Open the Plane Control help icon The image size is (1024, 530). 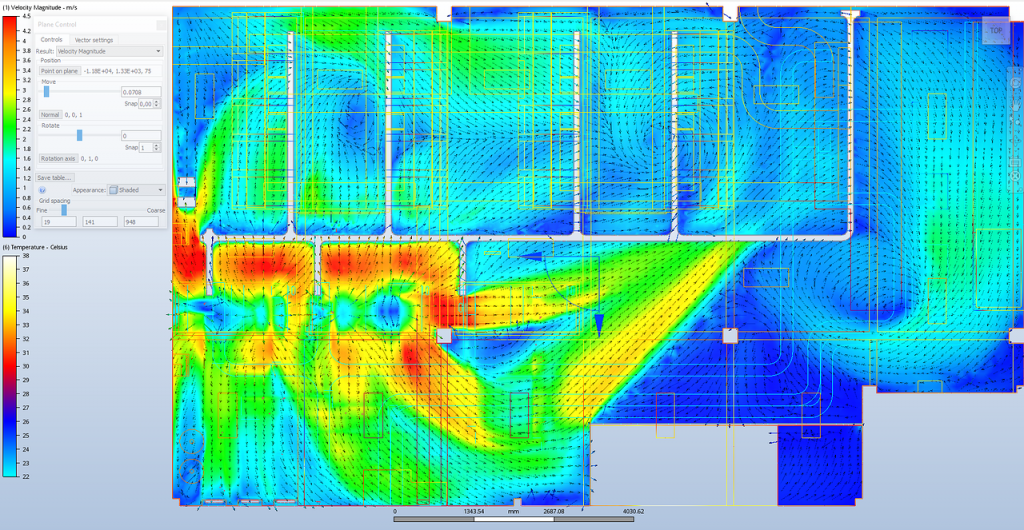pos(42,190)
